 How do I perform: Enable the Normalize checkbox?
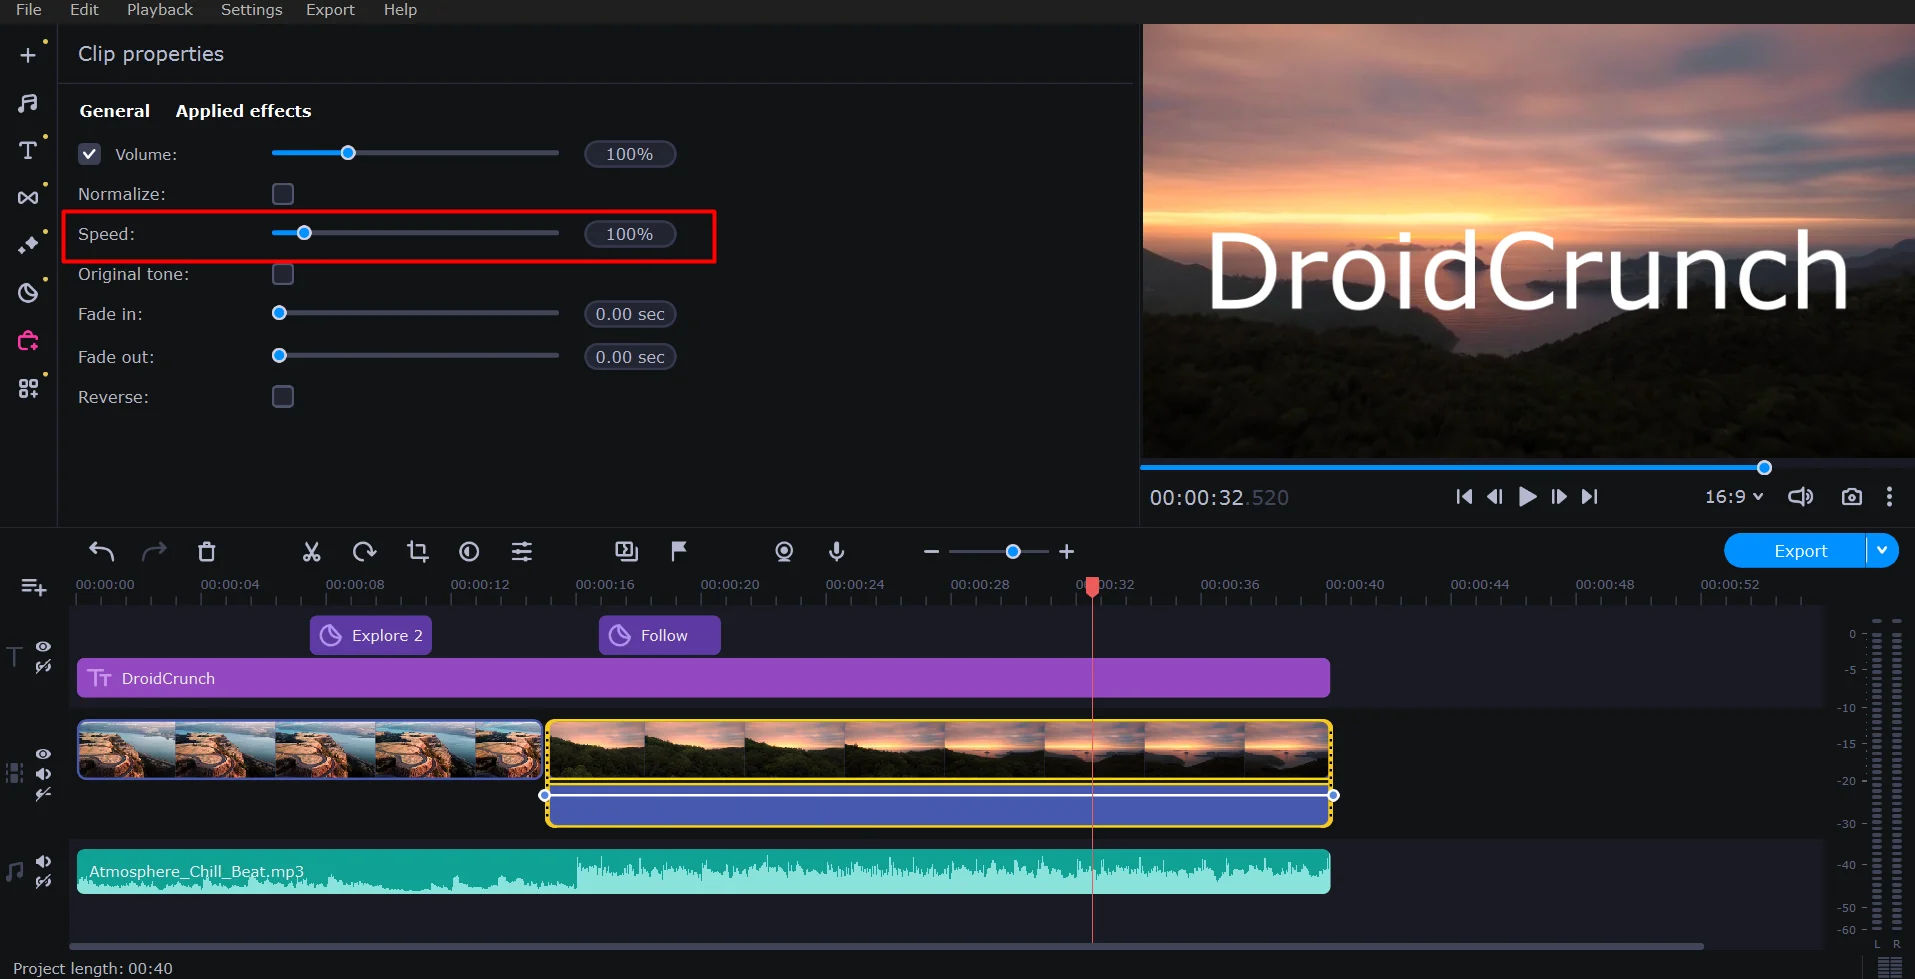[x=283, y=194]
